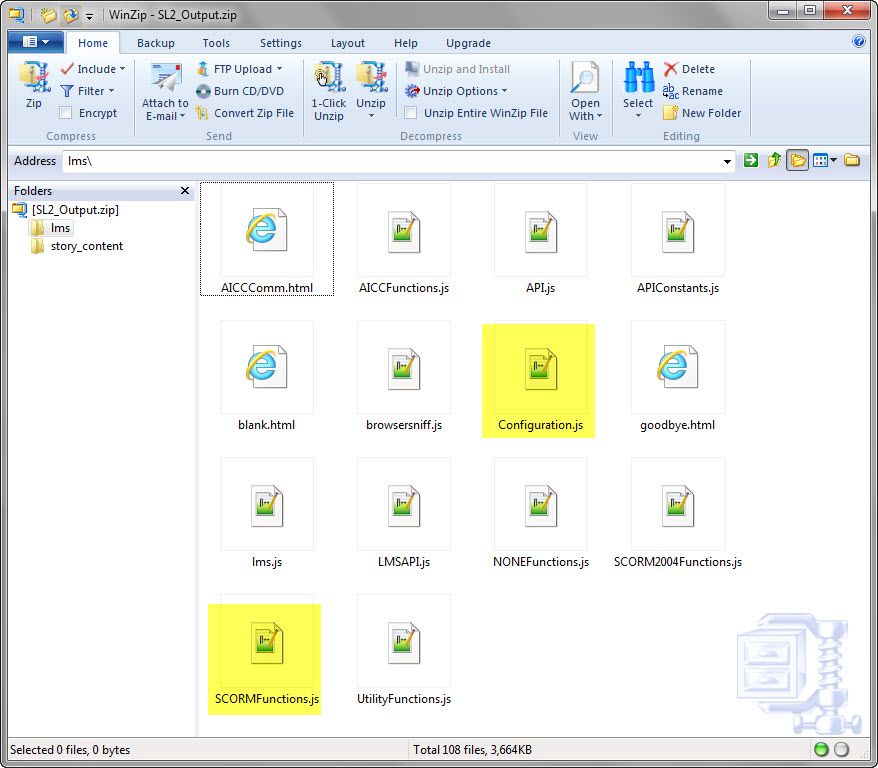Toggle the Folders pane view icon
Screen dimensions: 878x768
pyautogui.click(x=797, y=161)
